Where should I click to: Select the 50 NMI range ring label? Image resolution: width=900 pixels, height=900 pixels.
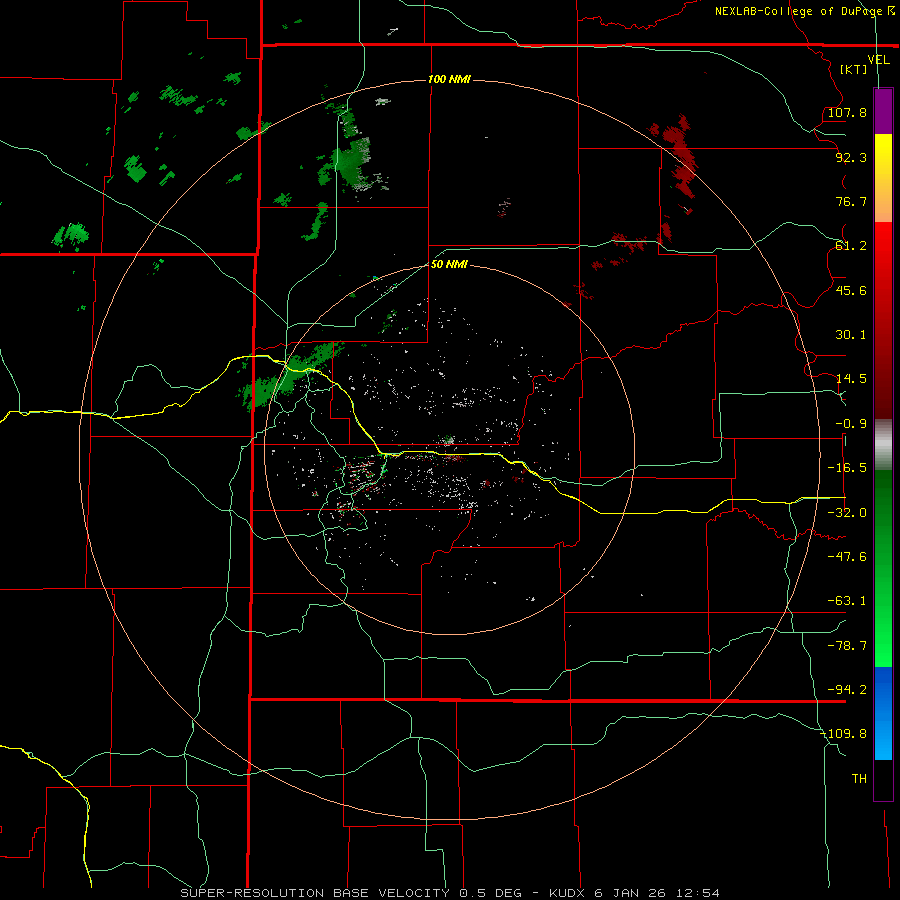(x=449, y=264)
